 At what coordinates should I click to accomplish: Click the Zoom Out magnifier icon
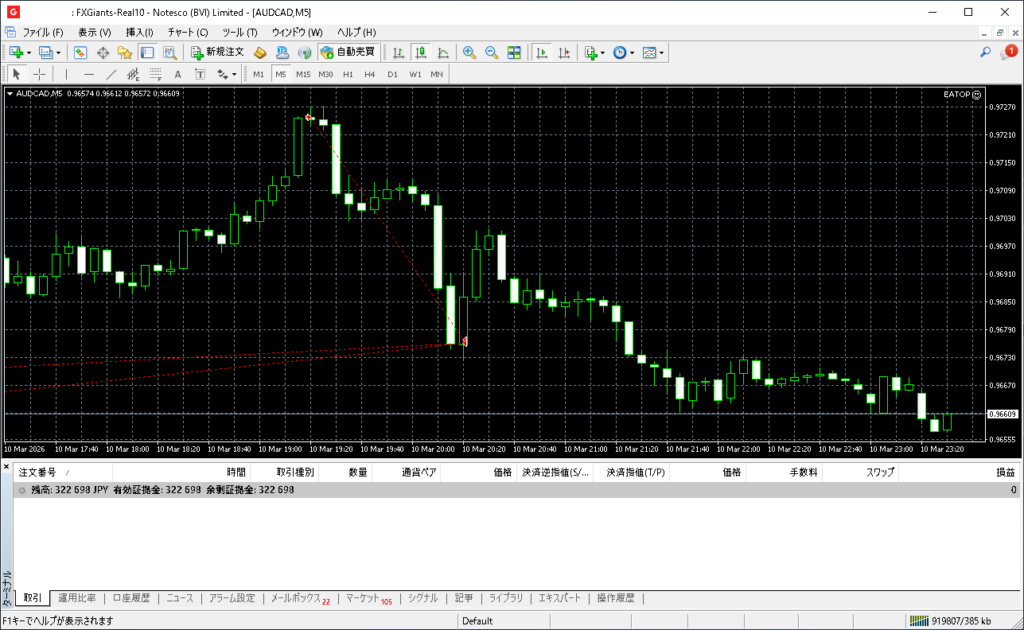[491, 52]
